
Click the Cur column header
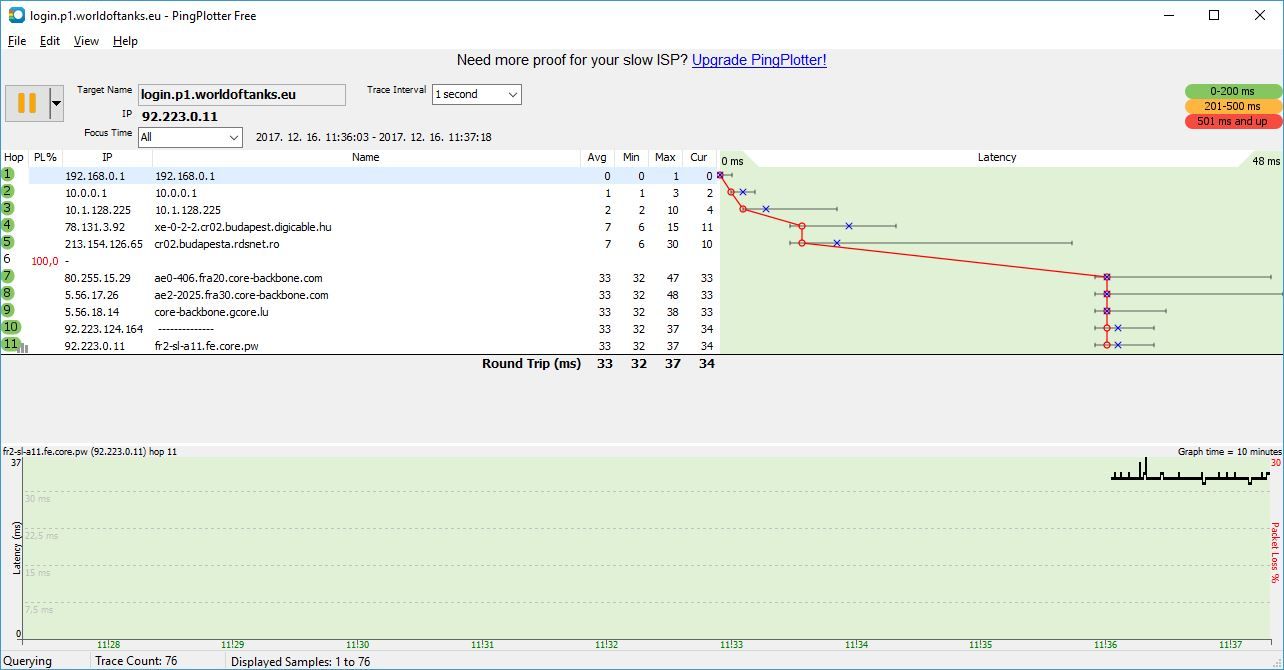[x=699, y=158]
